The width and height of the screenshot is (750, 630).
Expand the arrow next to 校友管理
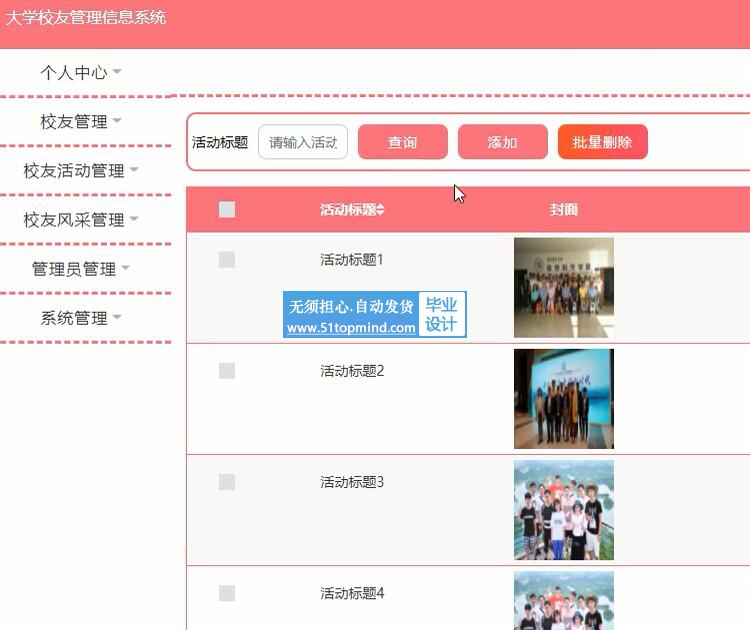(x=117, y=121)
